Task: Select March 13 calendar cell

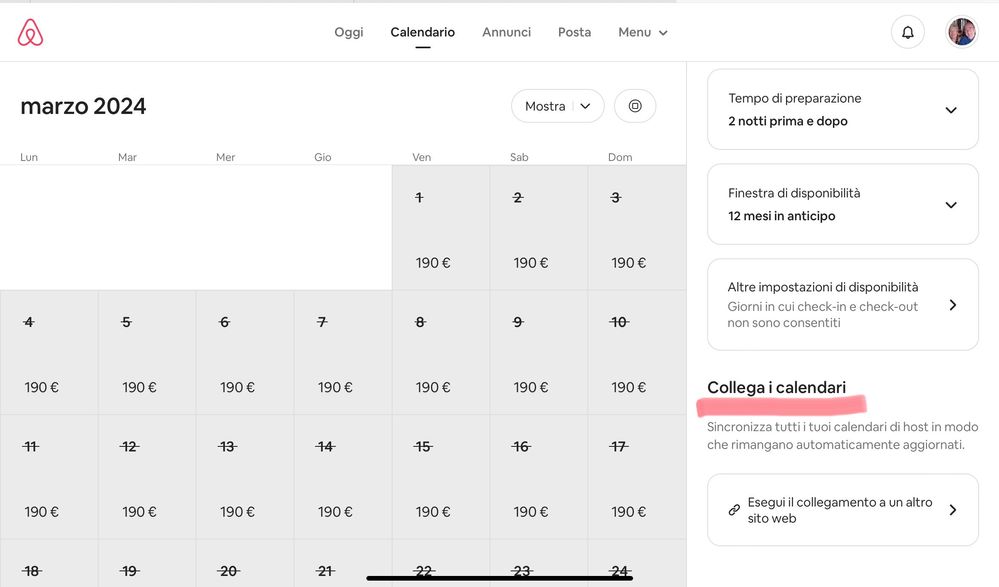Action: (244, 477)
